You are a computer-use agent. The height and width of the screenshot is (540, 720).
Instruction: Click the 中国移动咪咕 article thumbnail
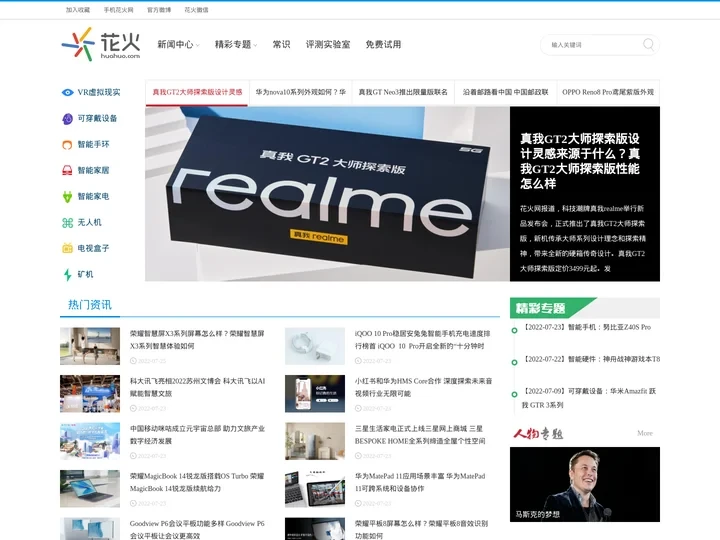[x=90, y=441]
